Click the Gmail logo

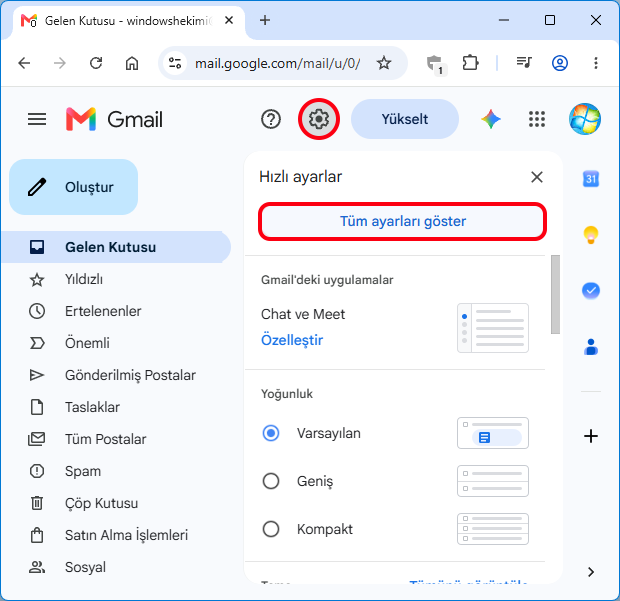[114, 119]
